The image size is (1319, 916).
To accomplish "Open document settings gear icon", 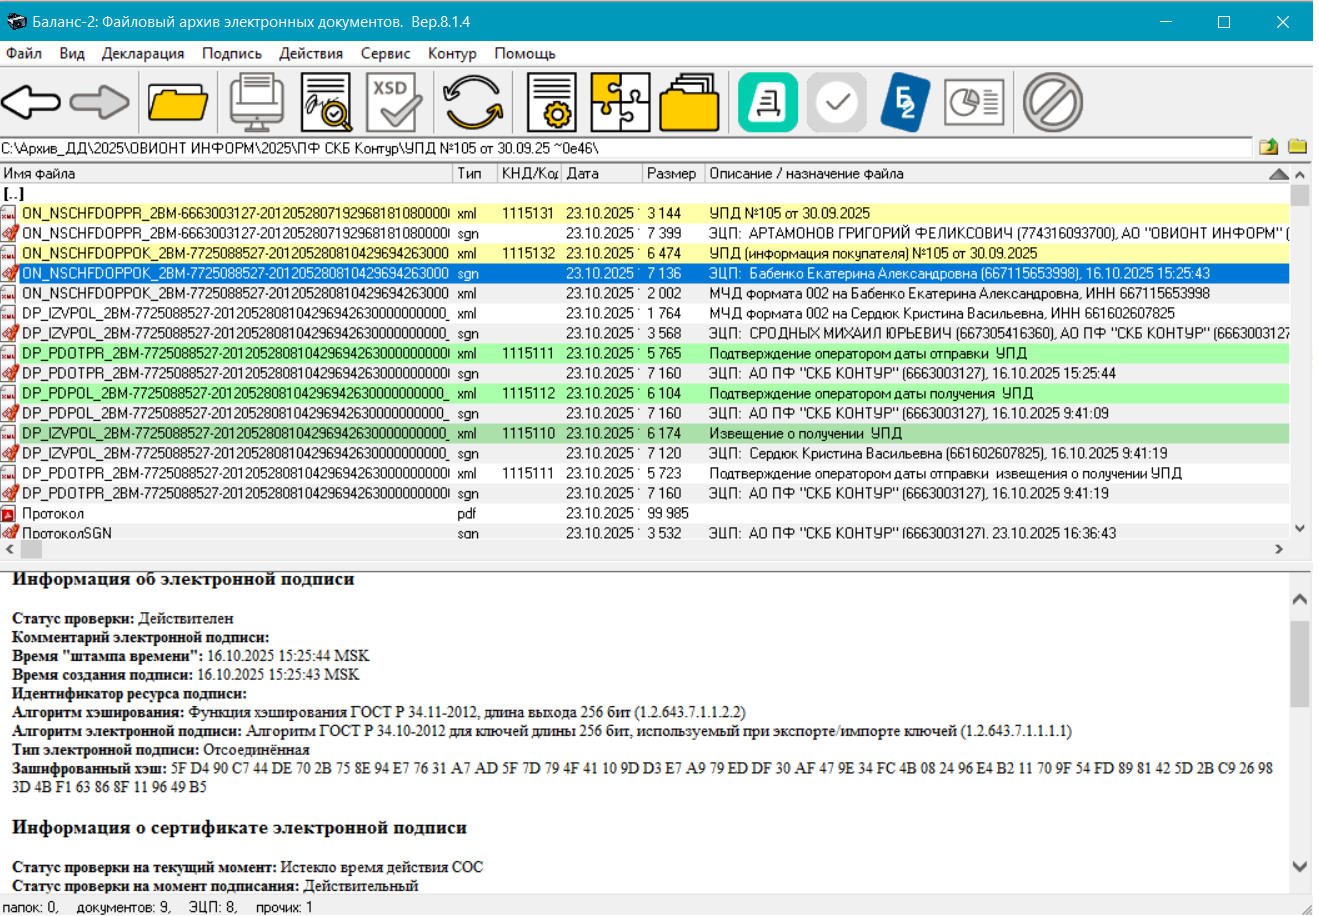I will (551, 102).
